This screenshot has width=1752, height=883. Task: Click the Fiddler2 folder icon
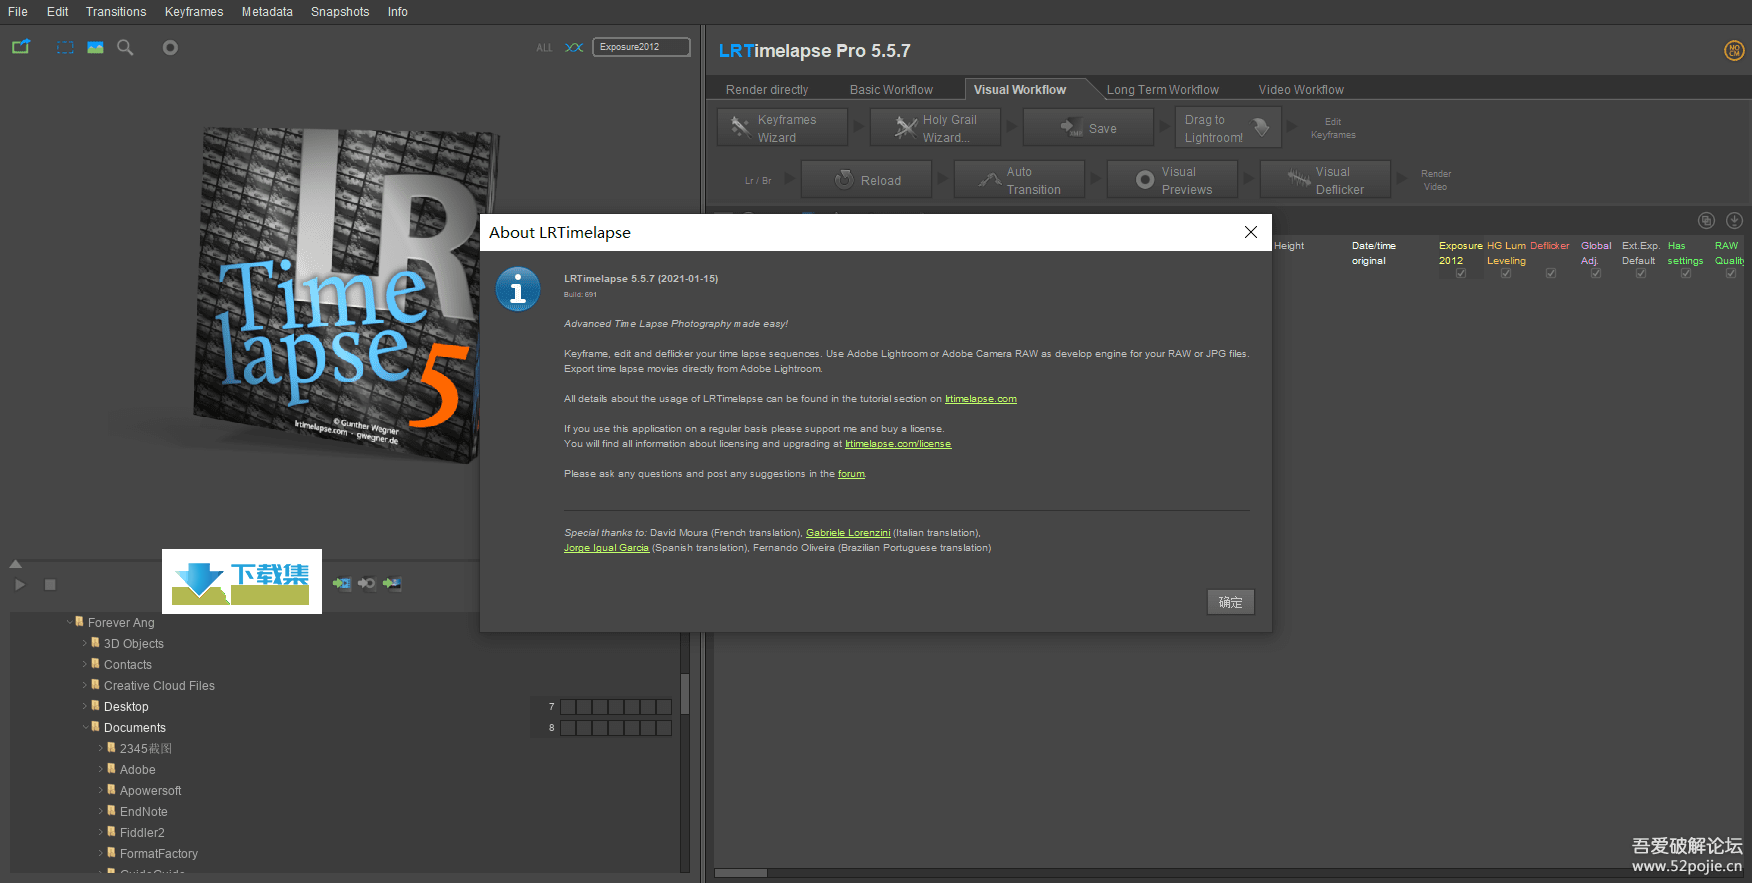coord(112,832)
